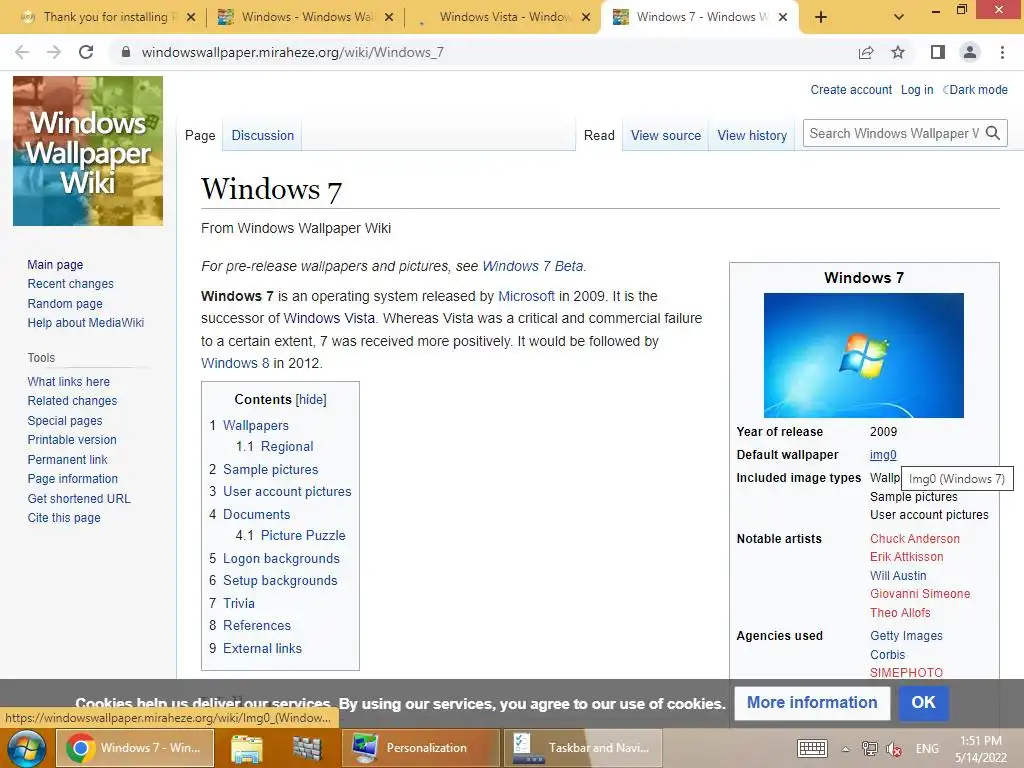Show hidden tray icons arrow
The width and height of the screenshot is (1024, 768).
pyautogui.click(x=845, y=749)
